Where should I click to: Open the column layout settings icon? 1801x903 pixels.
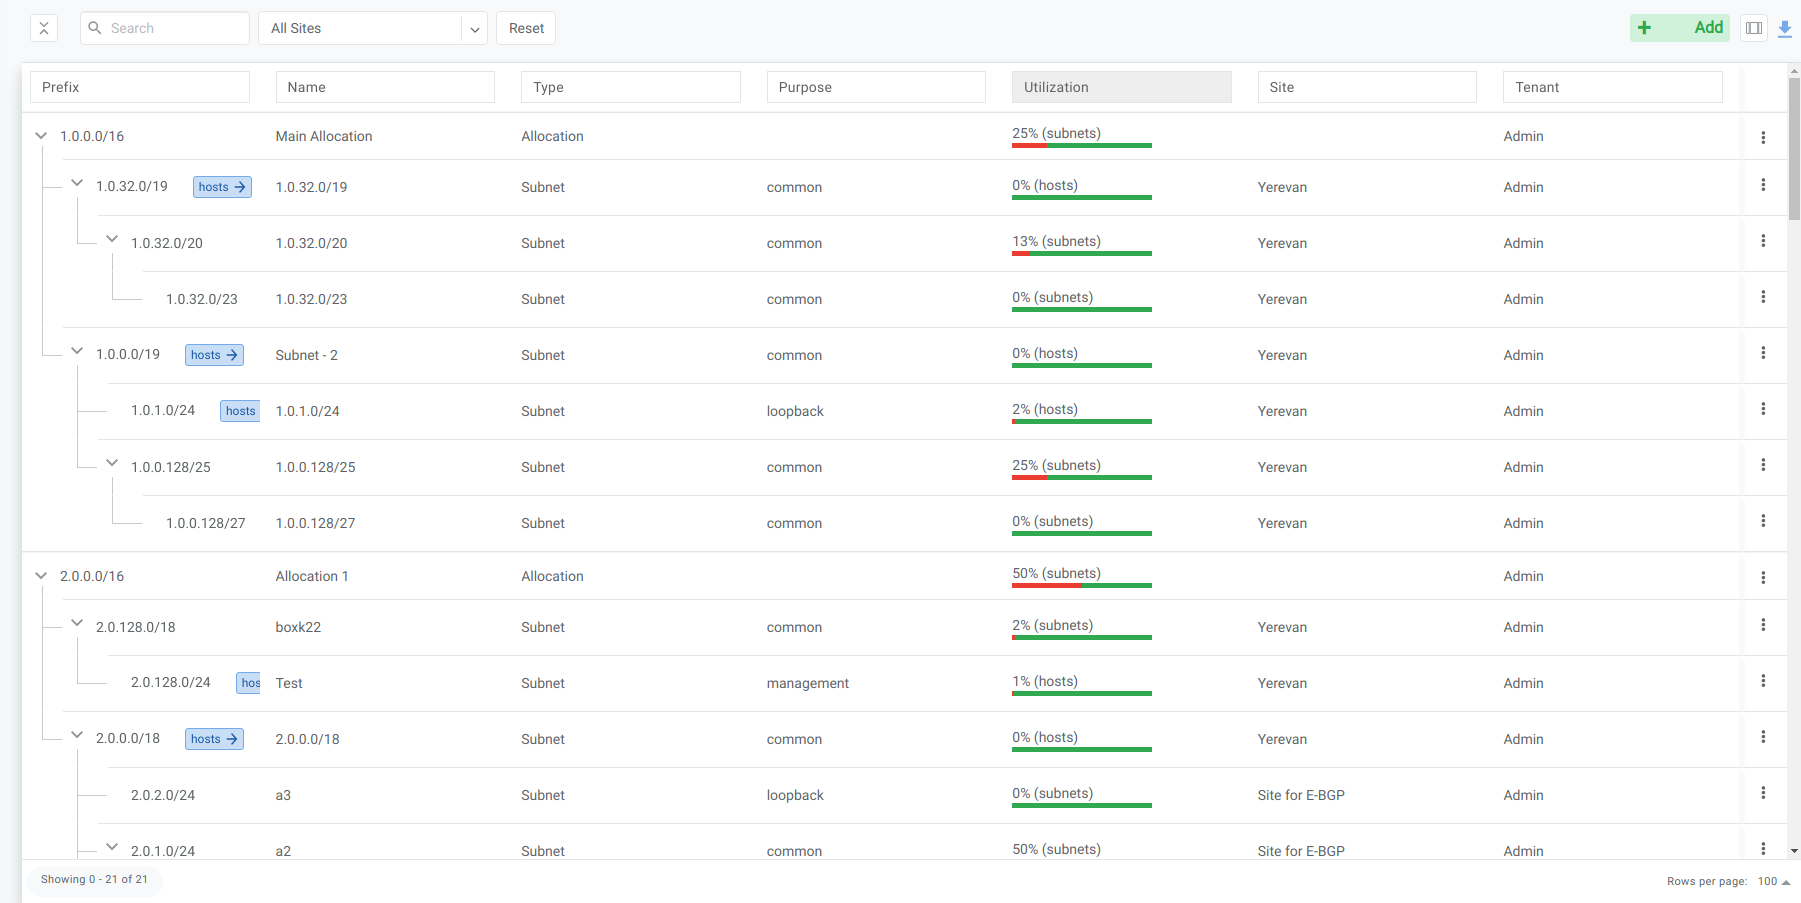1754,28
